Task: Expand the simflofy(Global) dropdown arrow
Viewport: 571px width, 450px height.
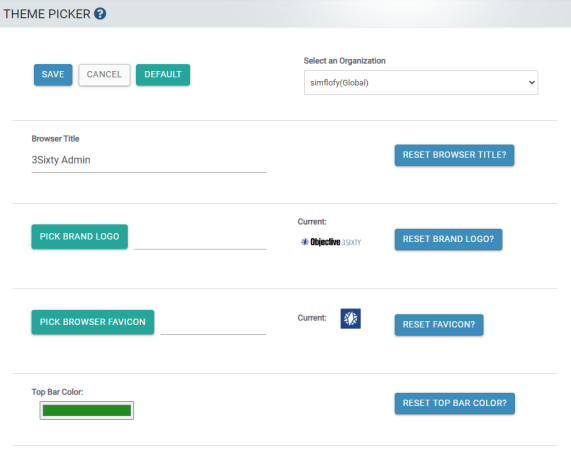Action: tap(532, 83)
